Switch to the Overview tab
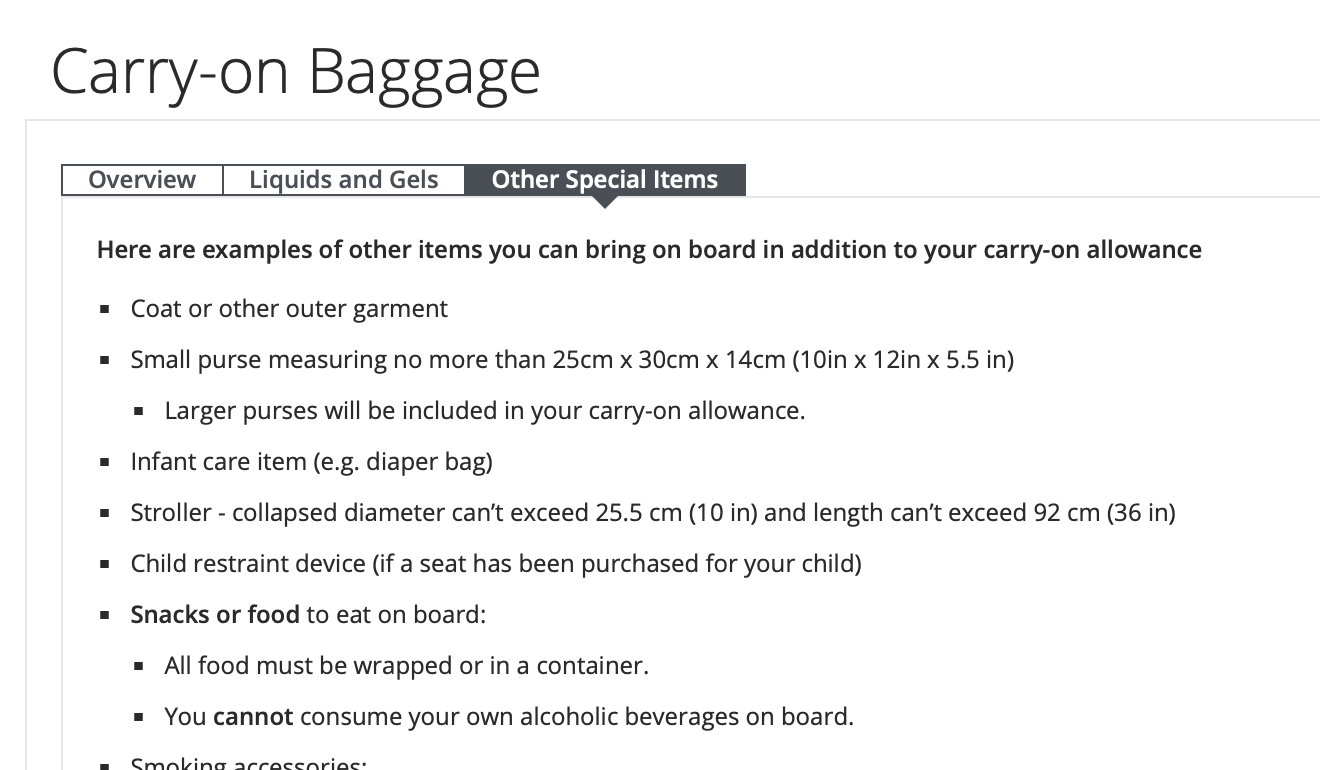Screen dimensions: 1320x770 (x=142, y=180)
